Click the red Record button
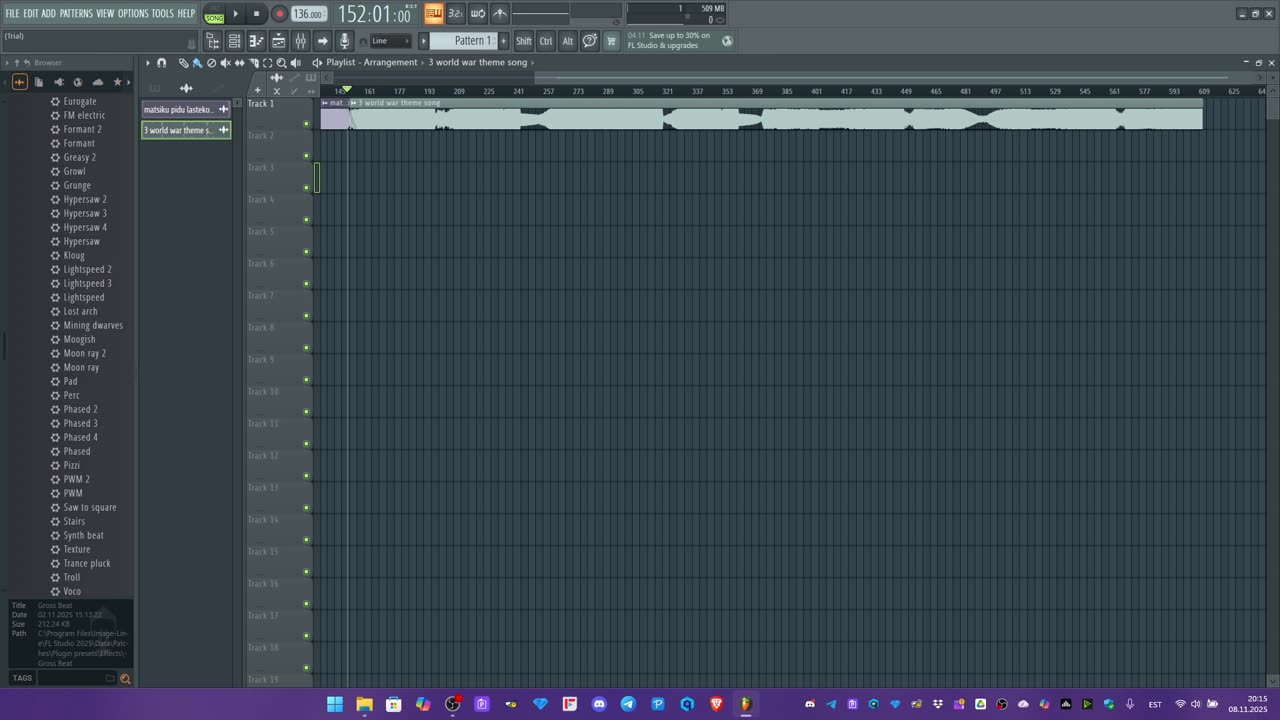The image size is (1280, 720). tap(279, 14)
